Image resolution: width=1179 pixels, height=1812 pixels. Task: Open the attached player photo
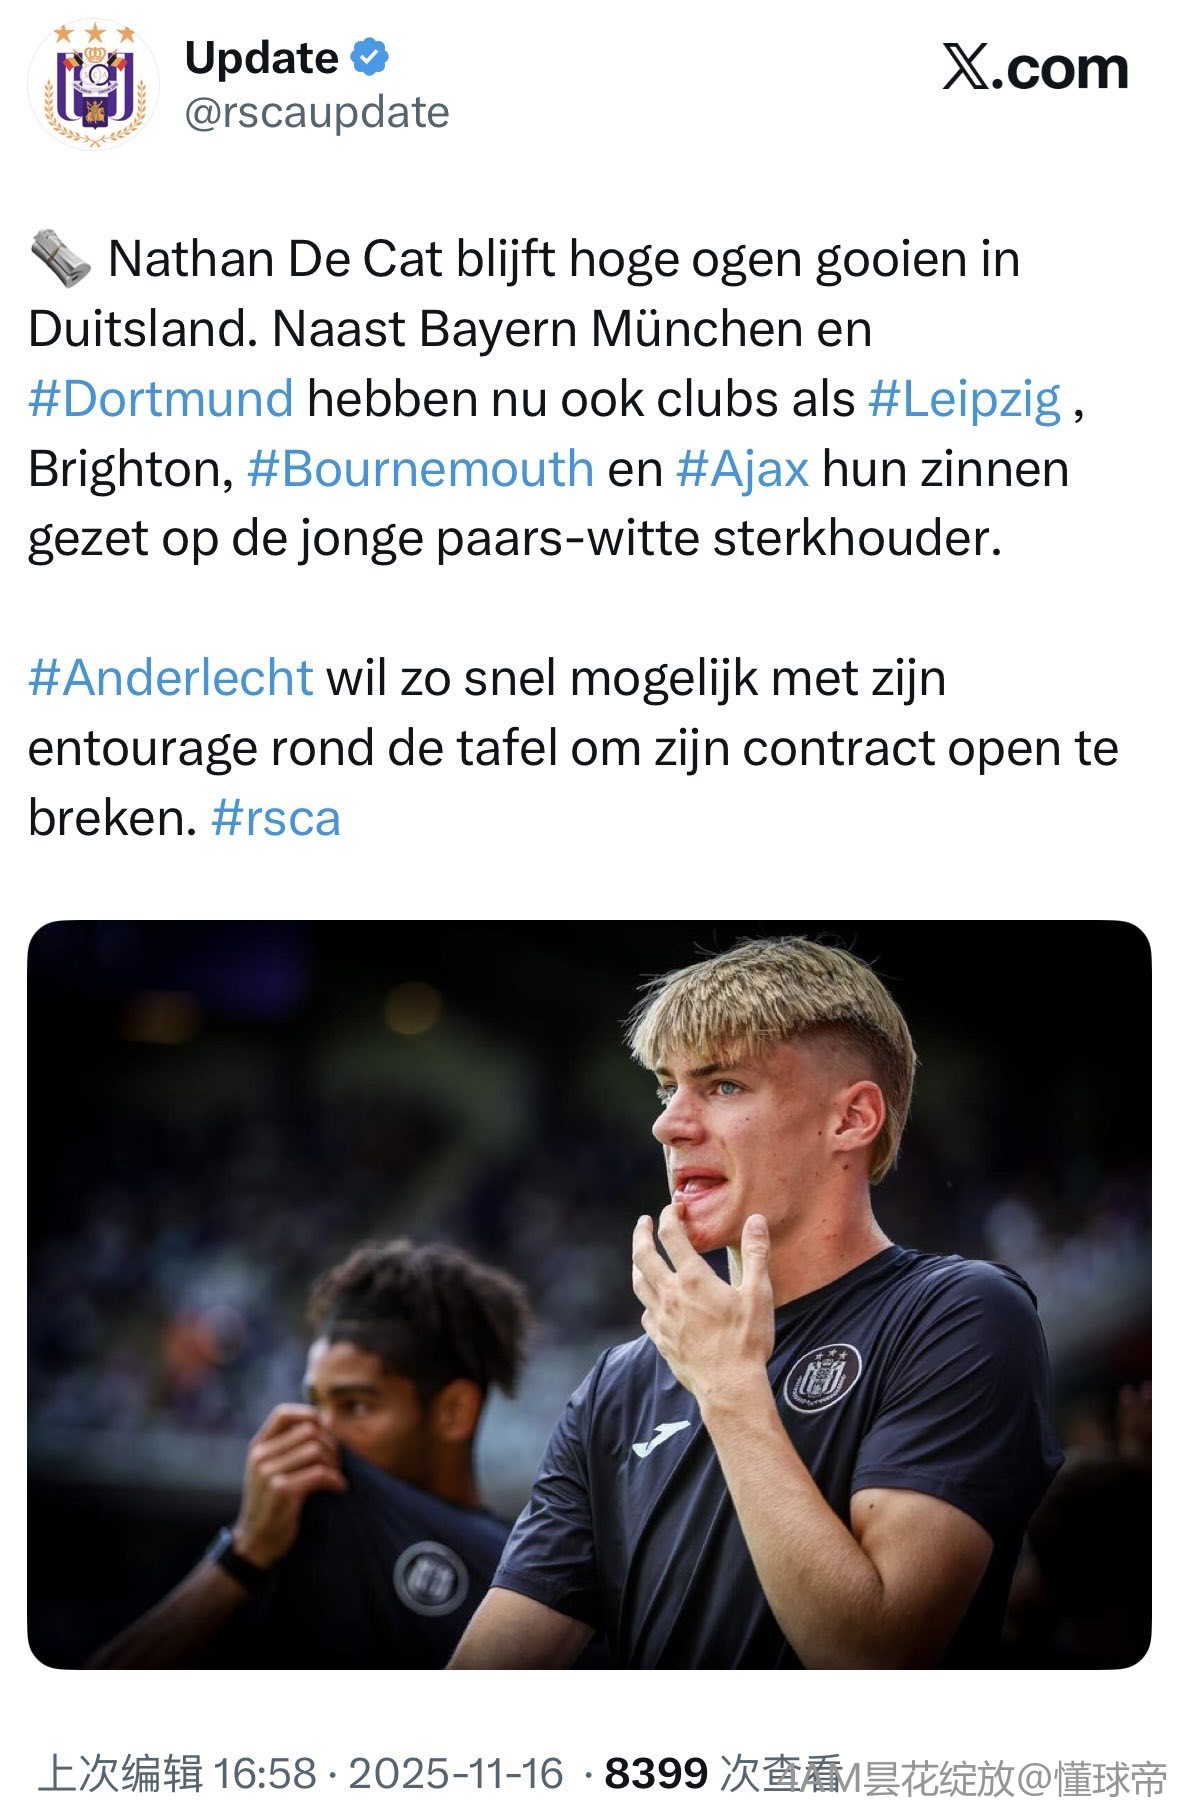[x=589, y=1294]
